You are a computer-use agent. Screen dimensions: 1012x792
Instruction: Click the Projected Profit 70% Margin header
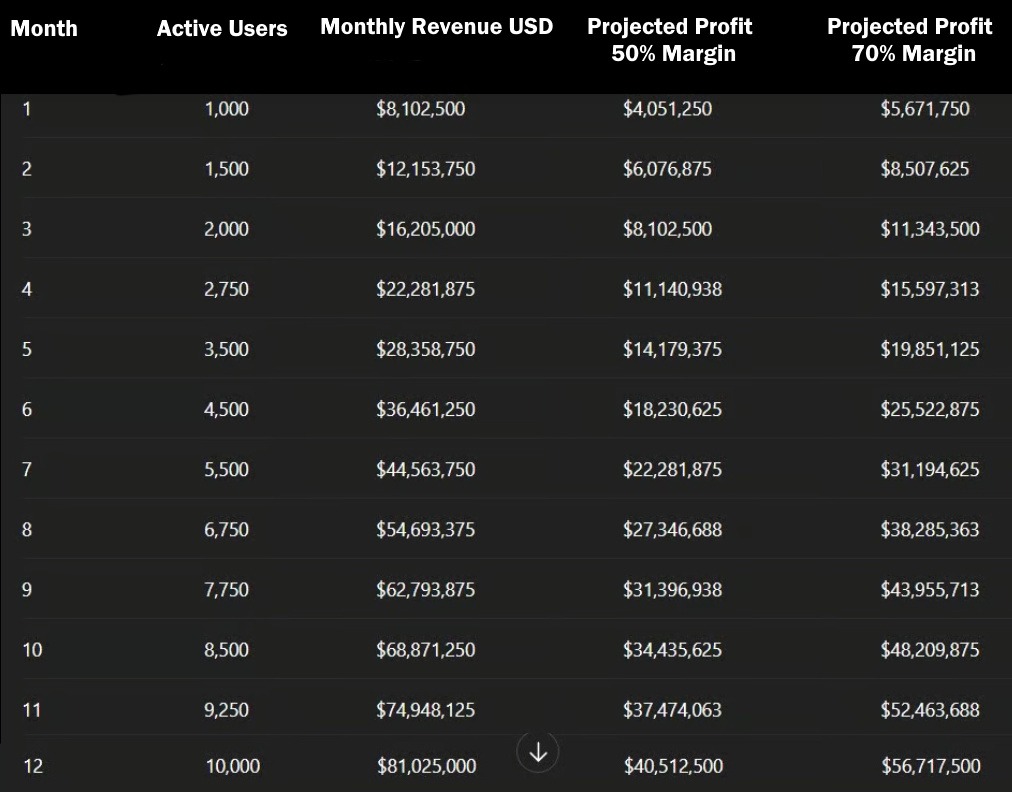tap(910, 40)
